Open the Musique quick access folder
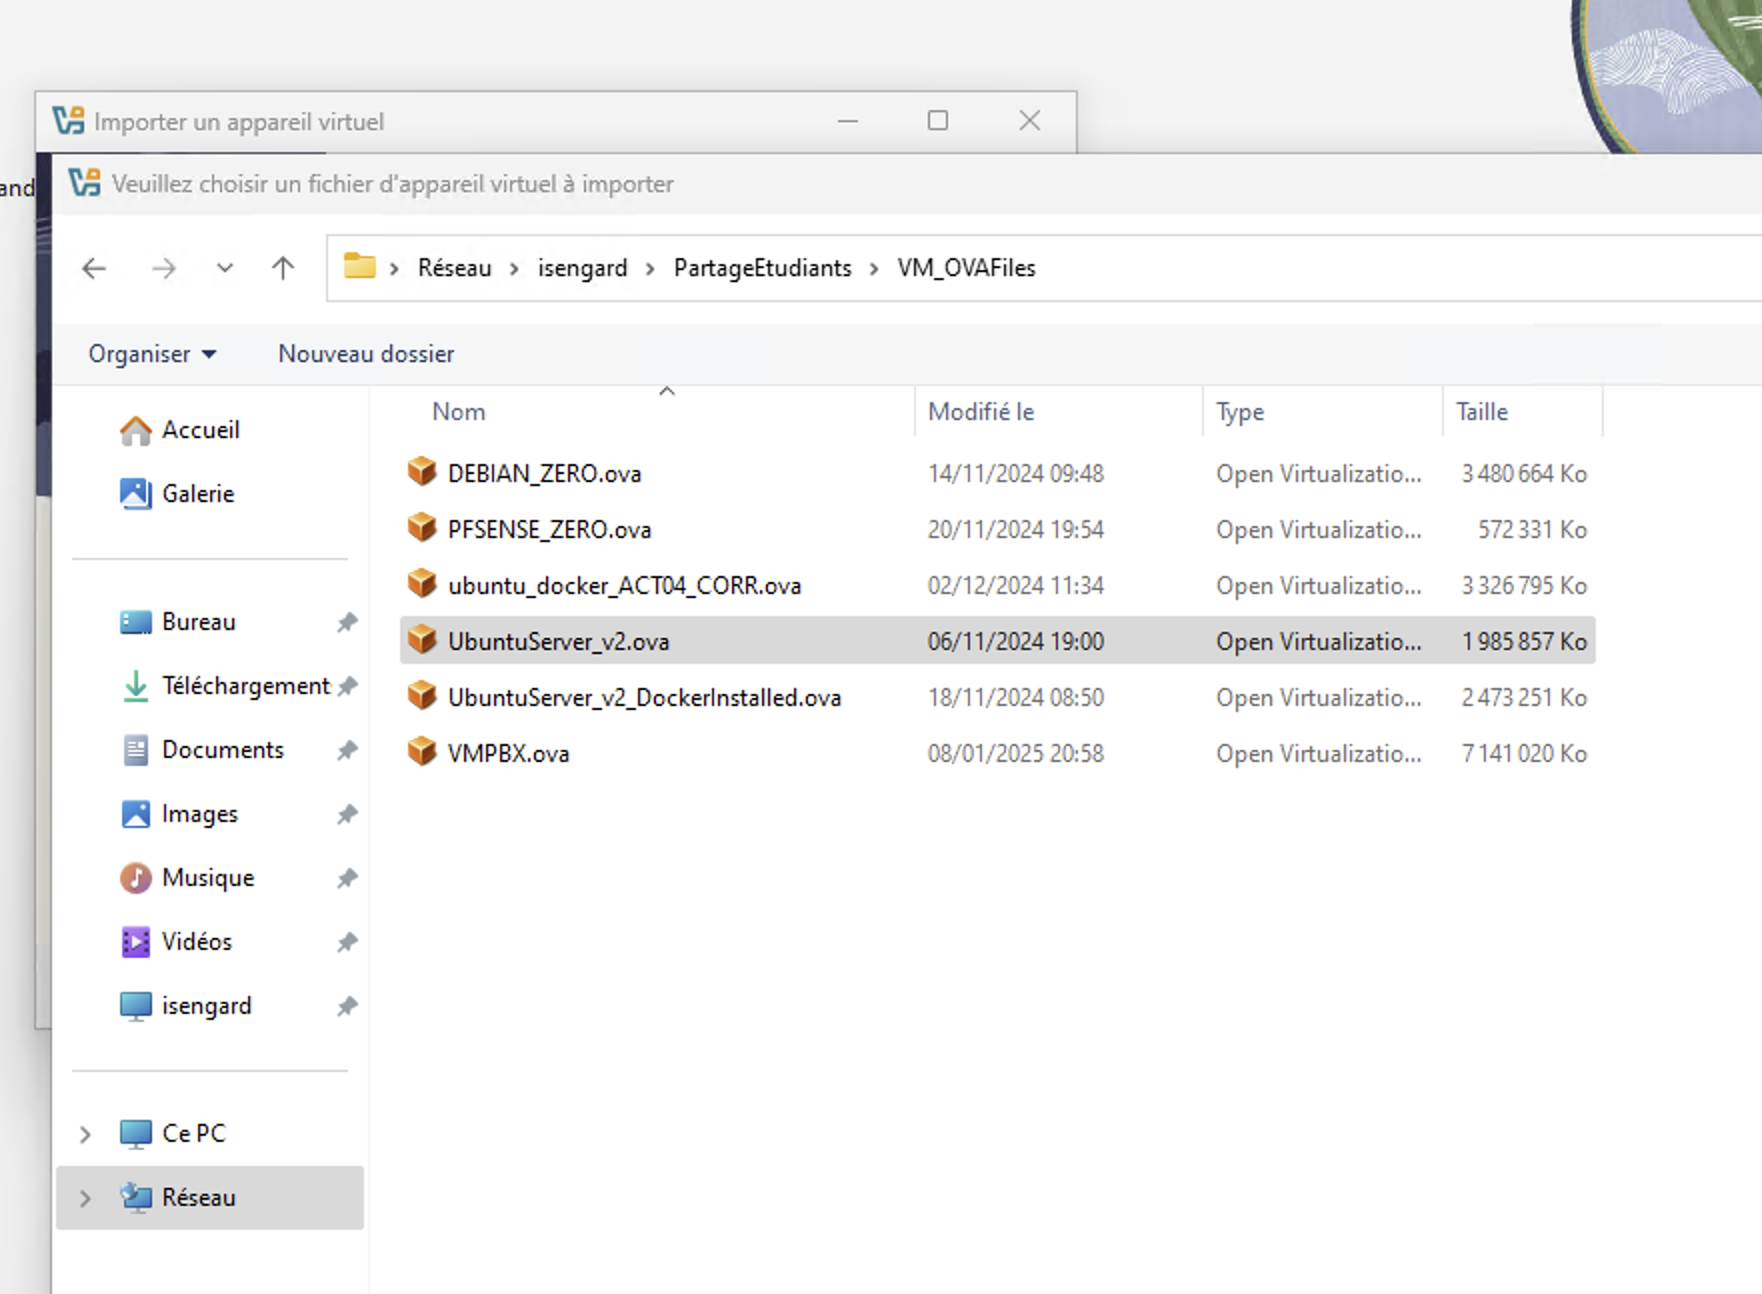1762x1294 pixels. [x=207, y=878]
